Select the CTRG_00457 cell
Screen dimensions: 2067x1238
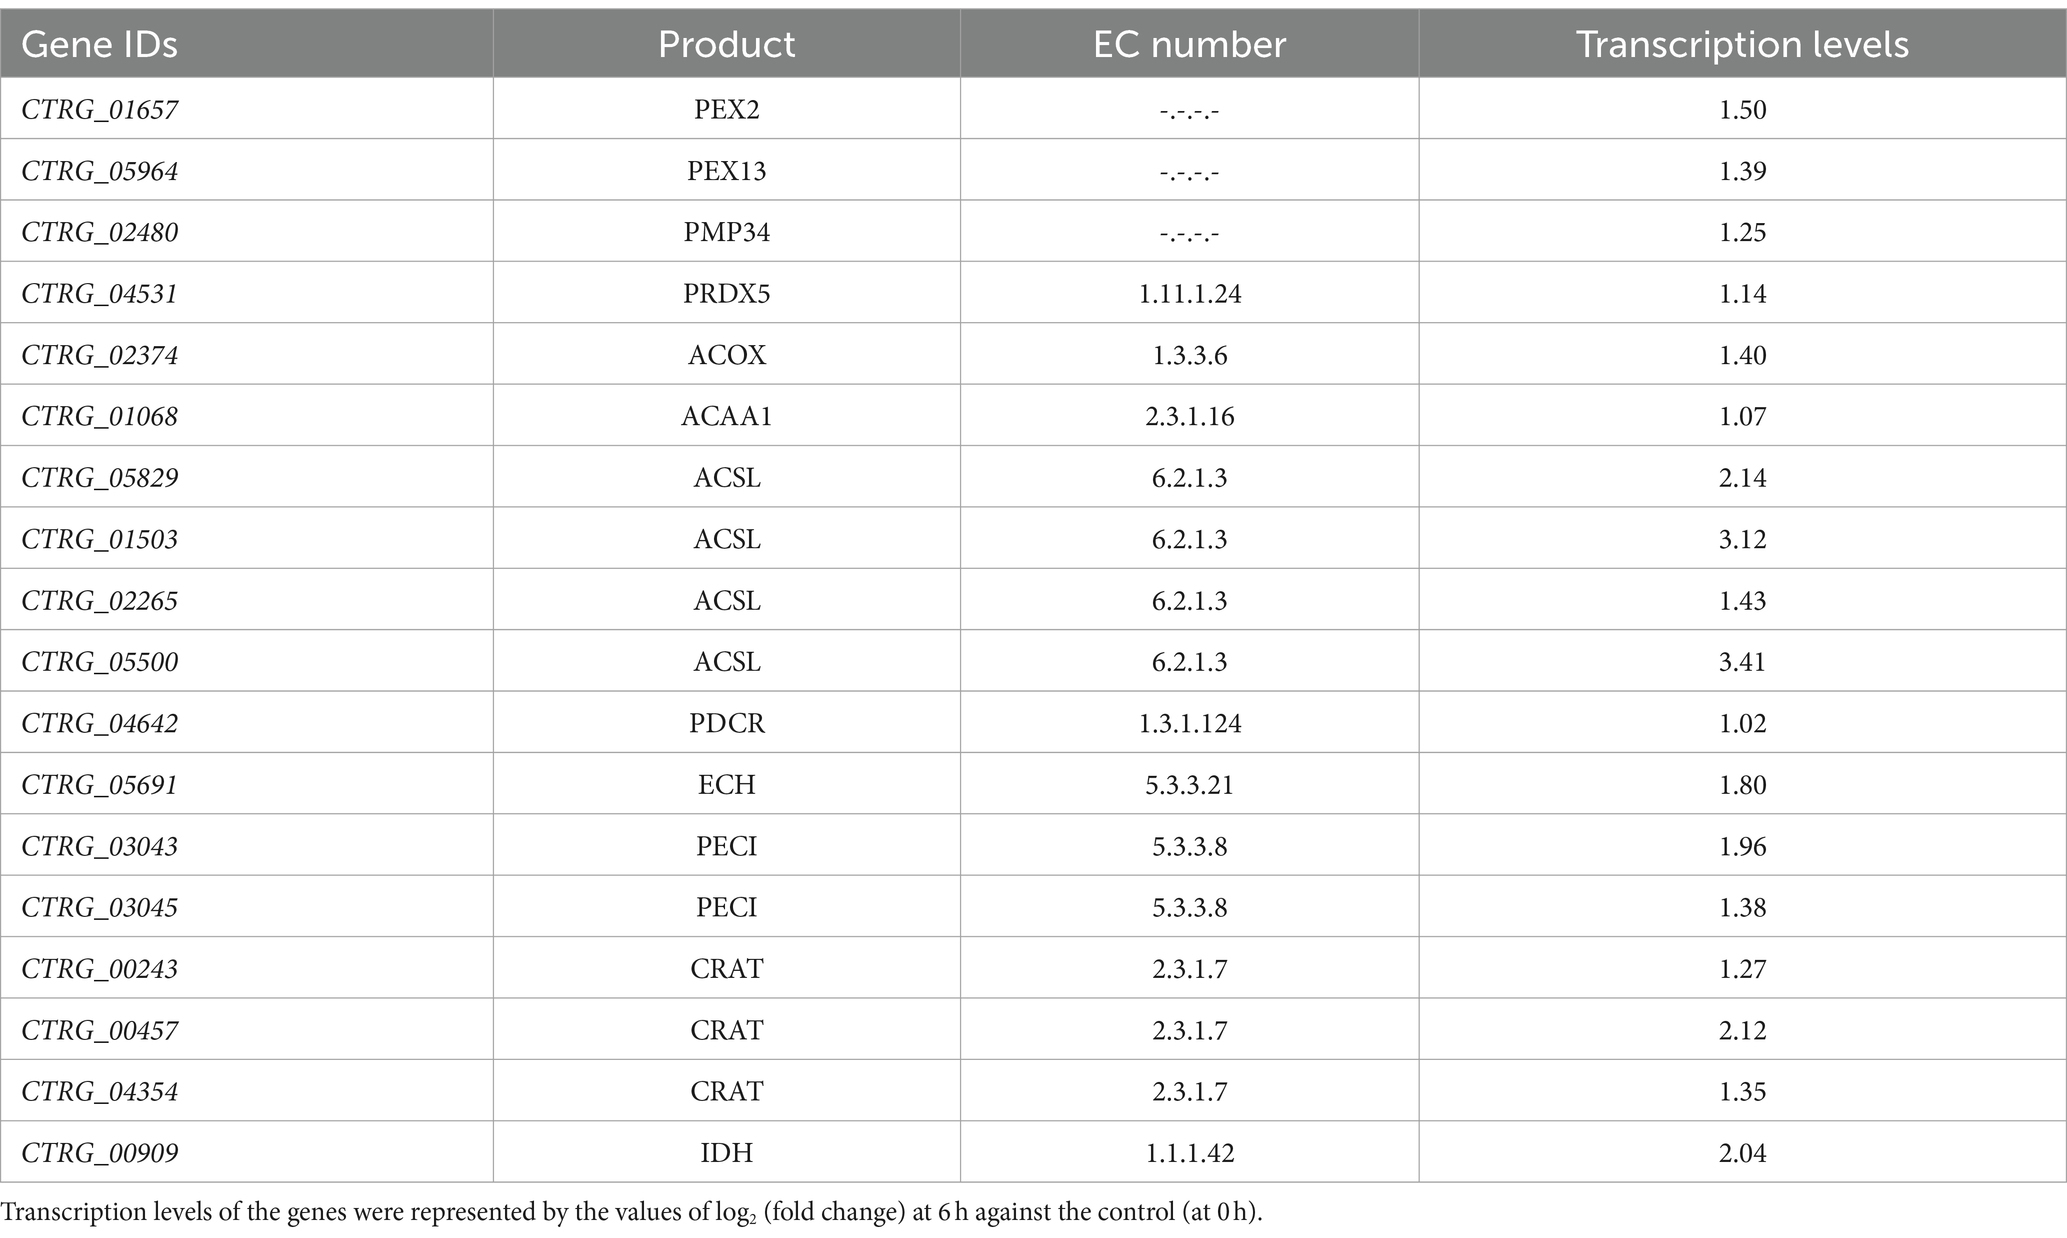[x=100, y=1030]
